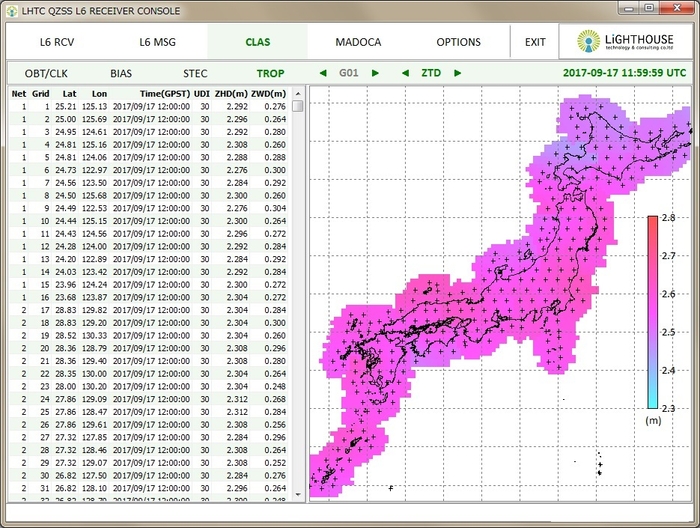Click the Lighthouse logo
700x528 pixels.
point(631,42)
